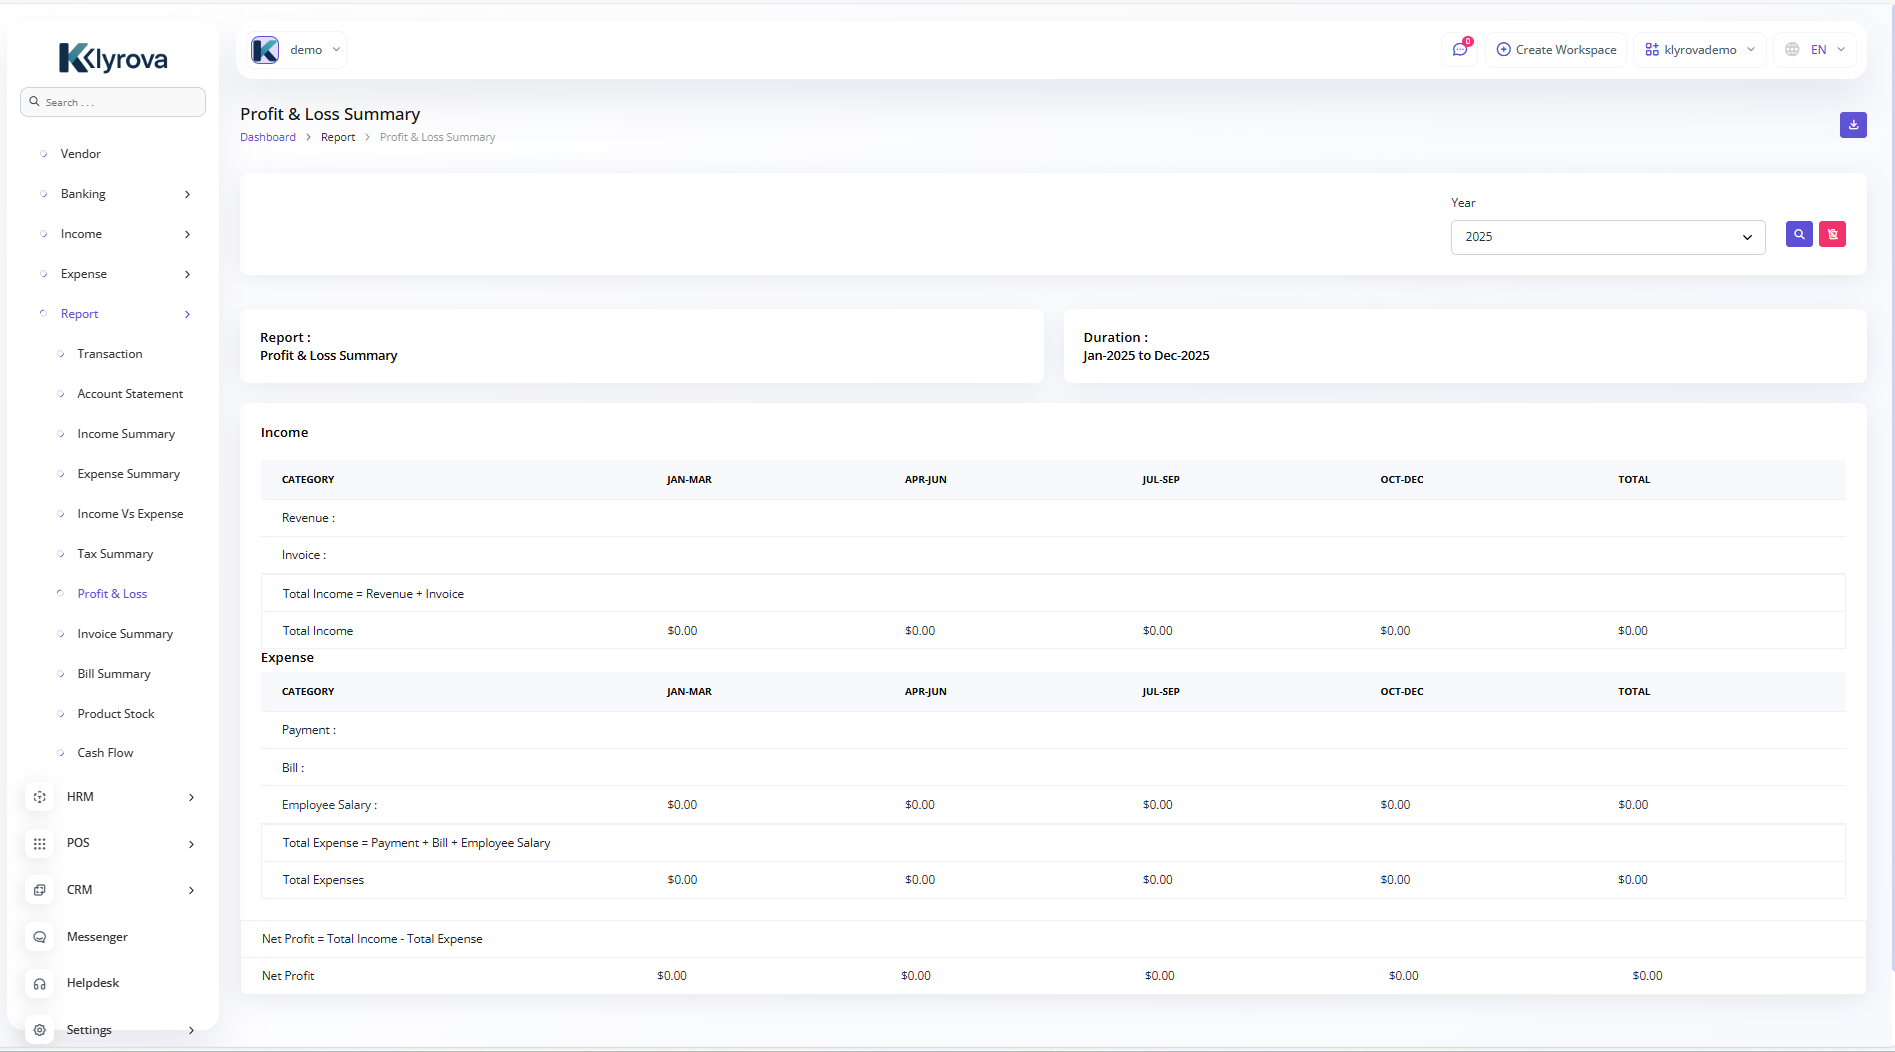This screenshot has width=1895, height=1052.
Task: Click the CRM sidebar icon
Action: pos(40,890)
